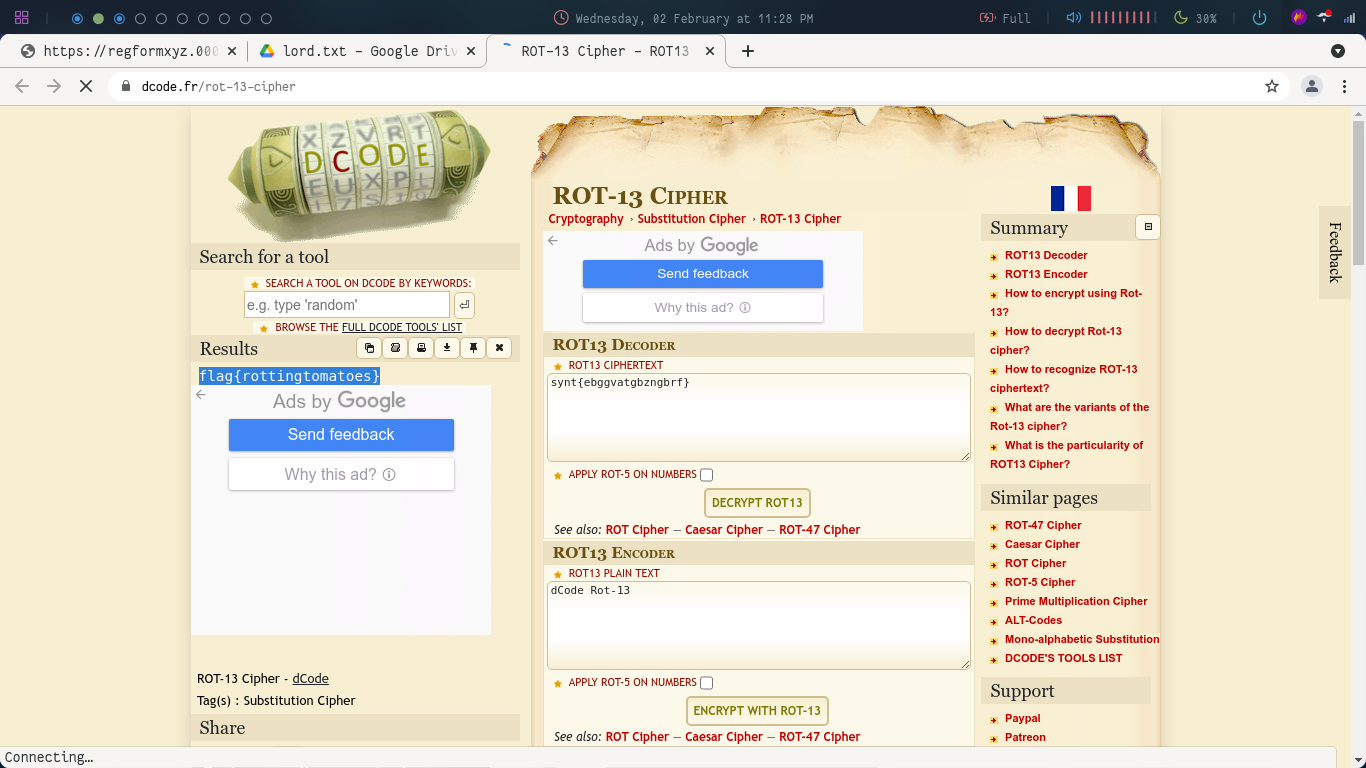Open ROT13 Encoder summary link
This screenshot has height=768, width=1366.
point(1046,274)
